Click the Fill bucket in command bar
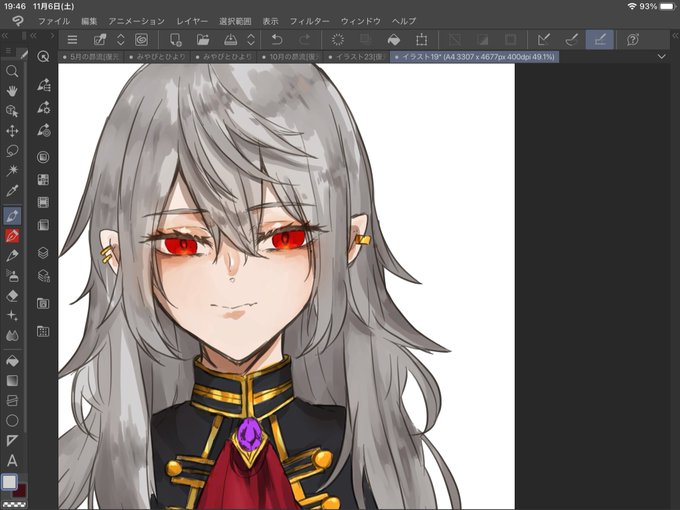 (394, 40)
